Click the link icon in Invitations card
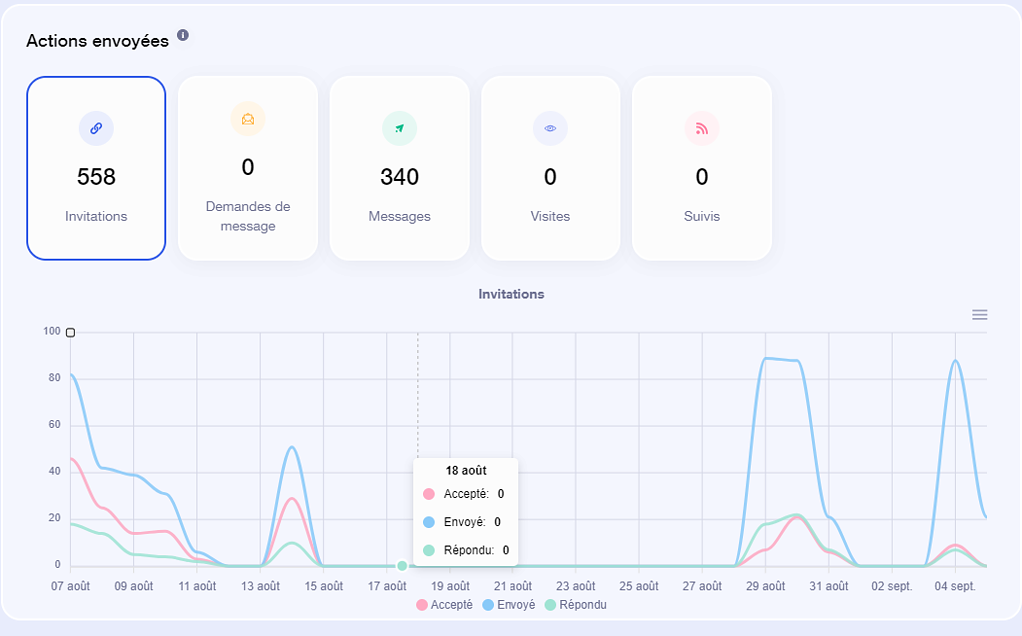The image size is (1022, 636). click(96, 128)
